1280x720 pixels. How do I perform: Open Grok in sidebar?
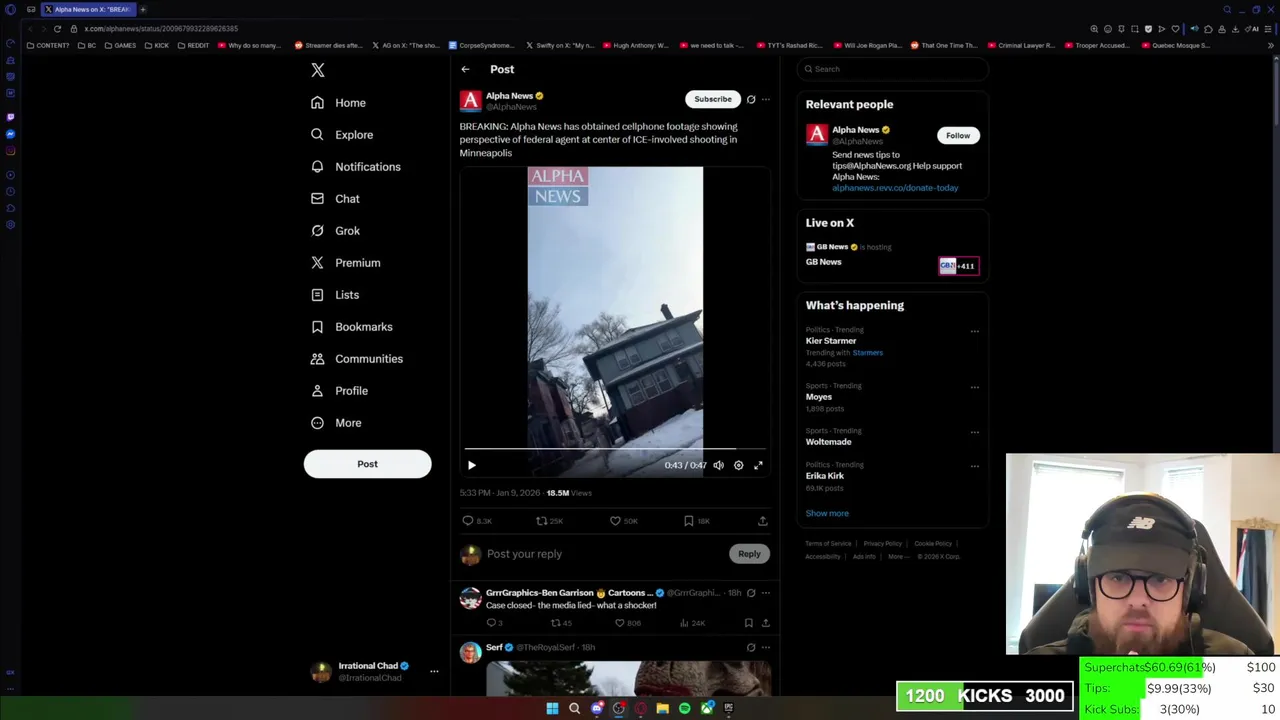coord(335,231)
